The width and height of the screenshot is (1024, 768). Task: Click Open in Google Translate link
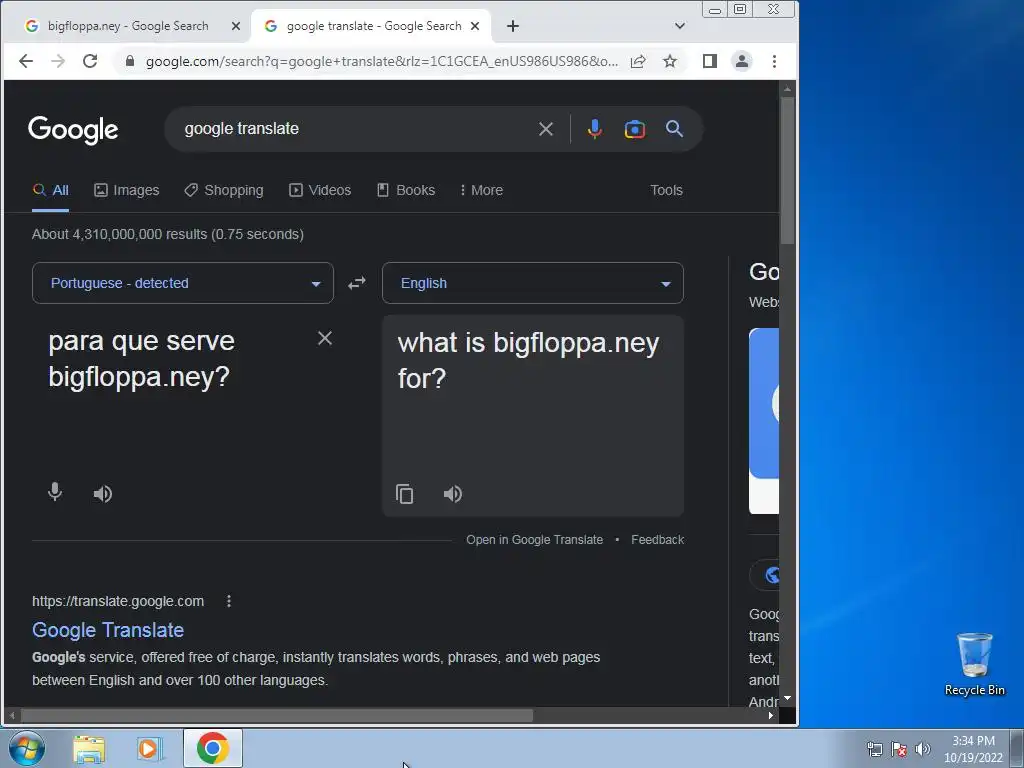pos(534,539)
